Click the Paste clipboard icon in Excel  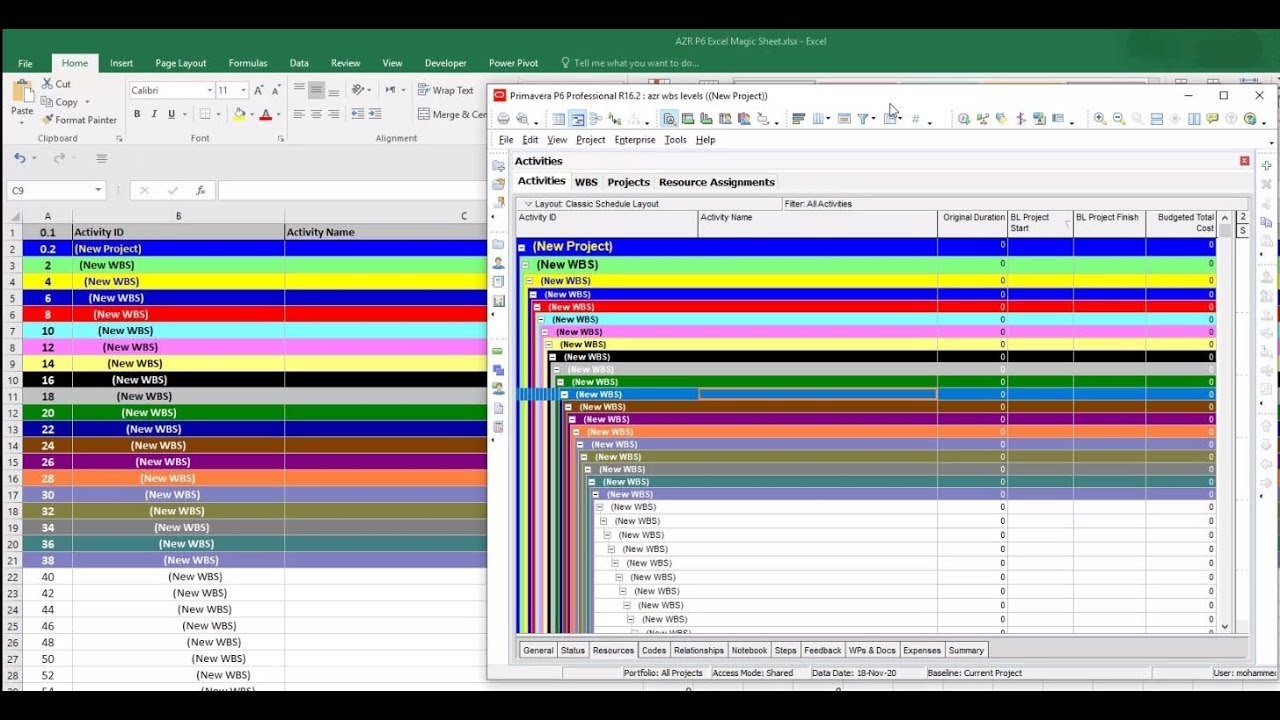(22, 92)
